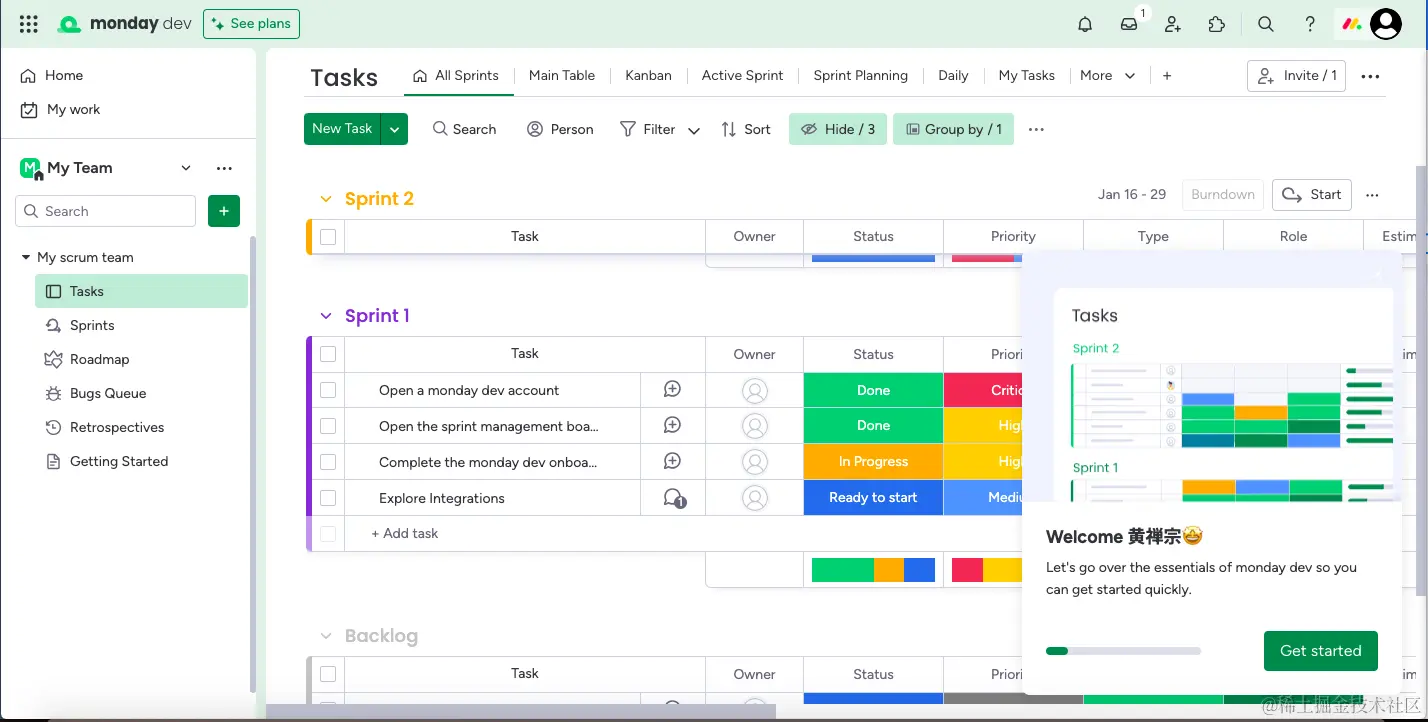
Task: Click the green add item plus button in sidebar
Action: (224, 211)
